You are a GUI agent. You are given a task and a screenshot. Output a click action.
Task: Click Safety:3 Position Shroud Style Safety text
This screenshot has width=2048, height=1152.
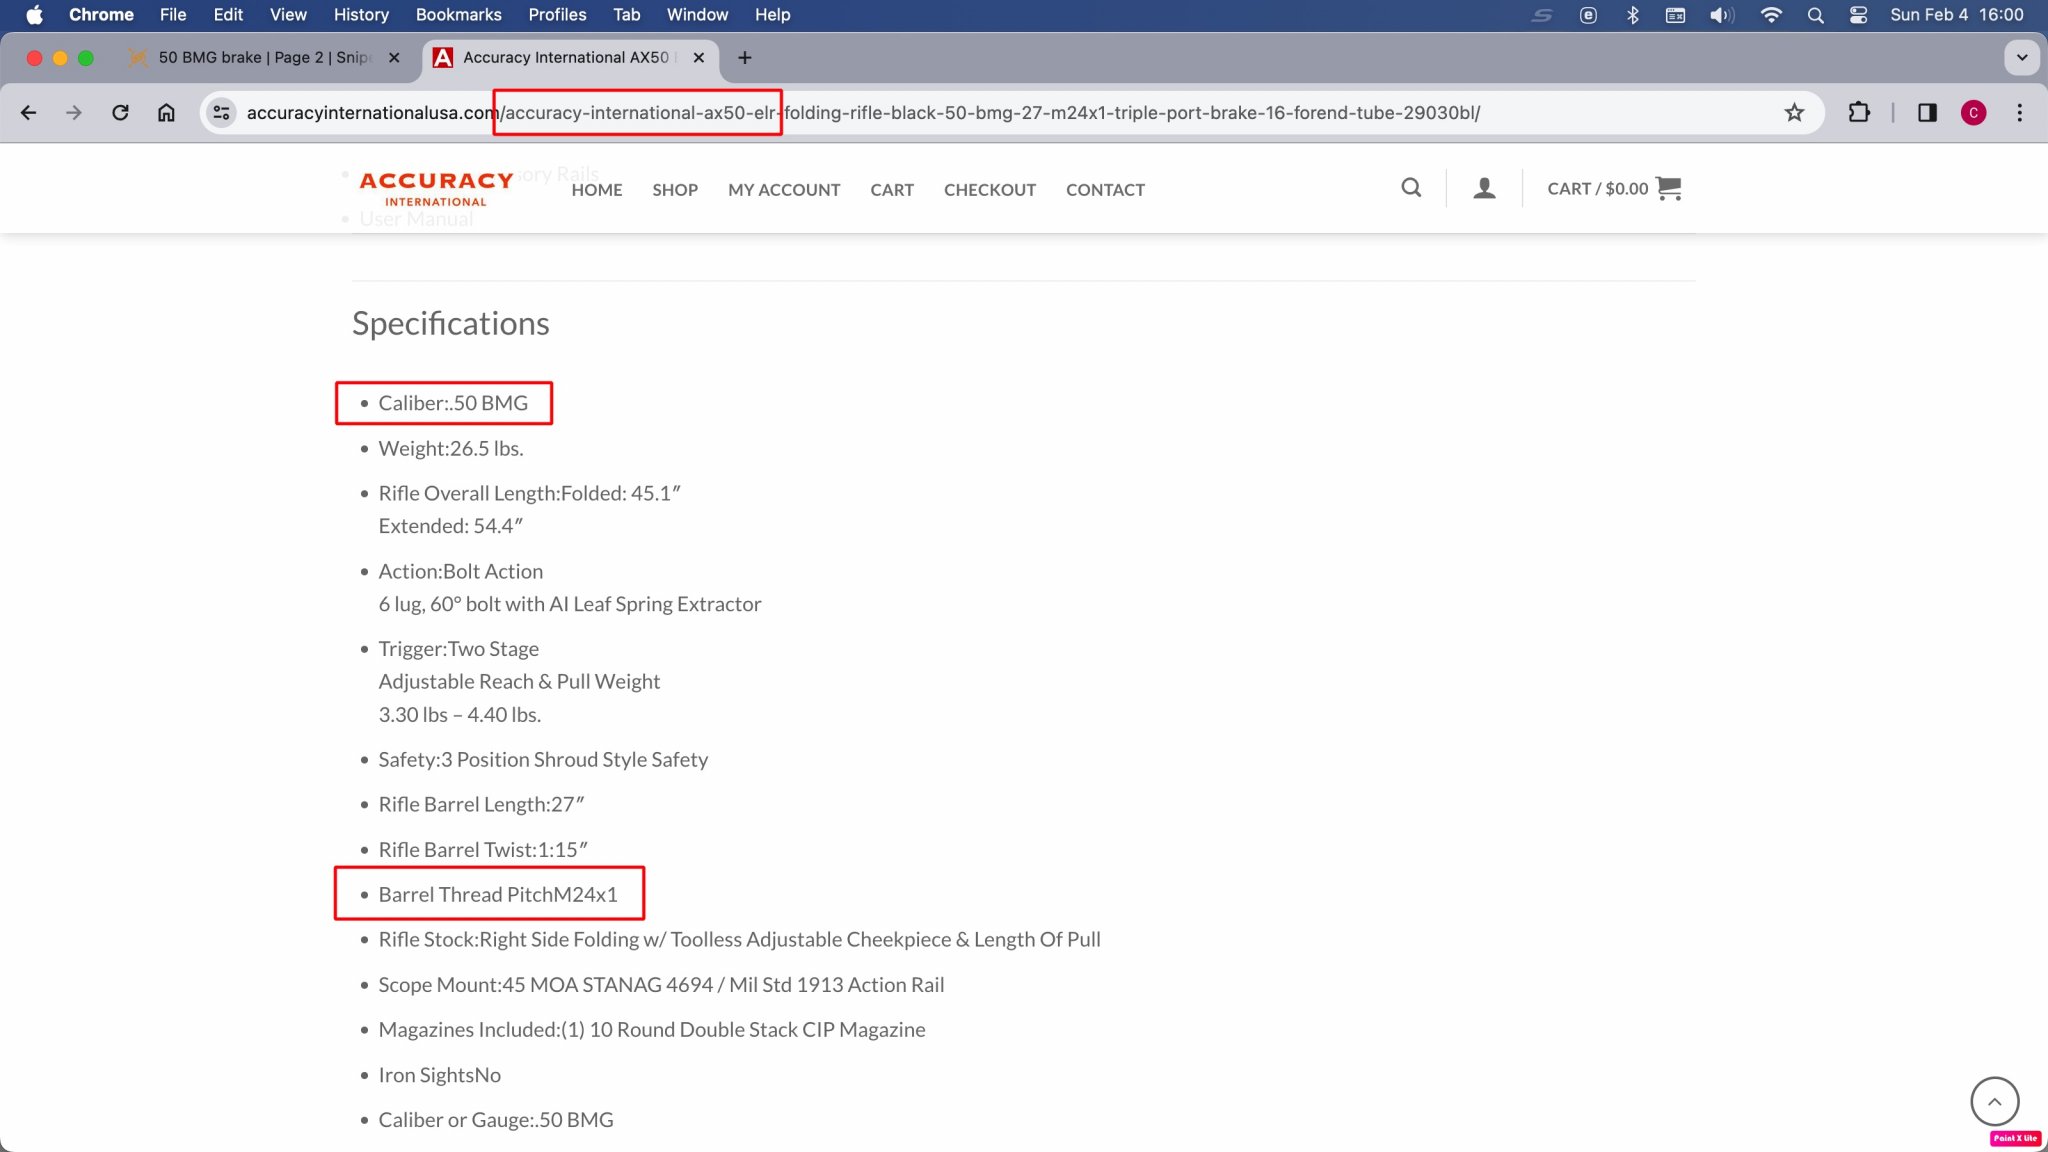click(x=543, y=760)
